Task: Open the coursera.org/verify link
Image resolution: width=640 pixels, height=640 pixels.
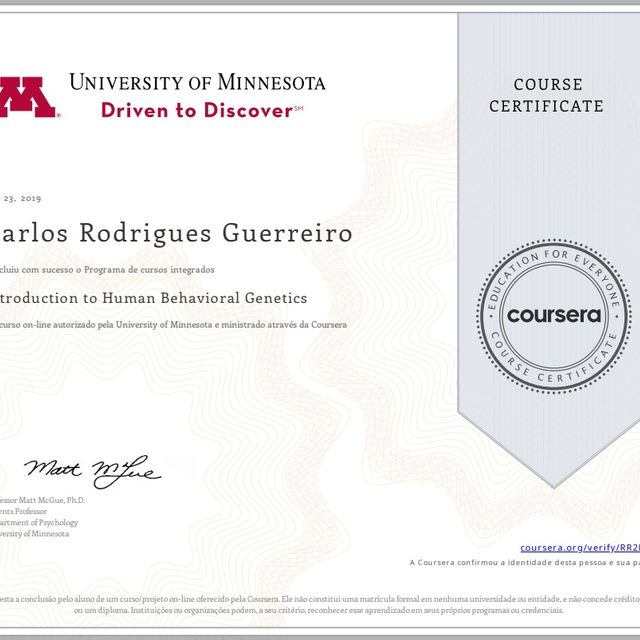Action: pyautogui.click(x=580, y=548)
